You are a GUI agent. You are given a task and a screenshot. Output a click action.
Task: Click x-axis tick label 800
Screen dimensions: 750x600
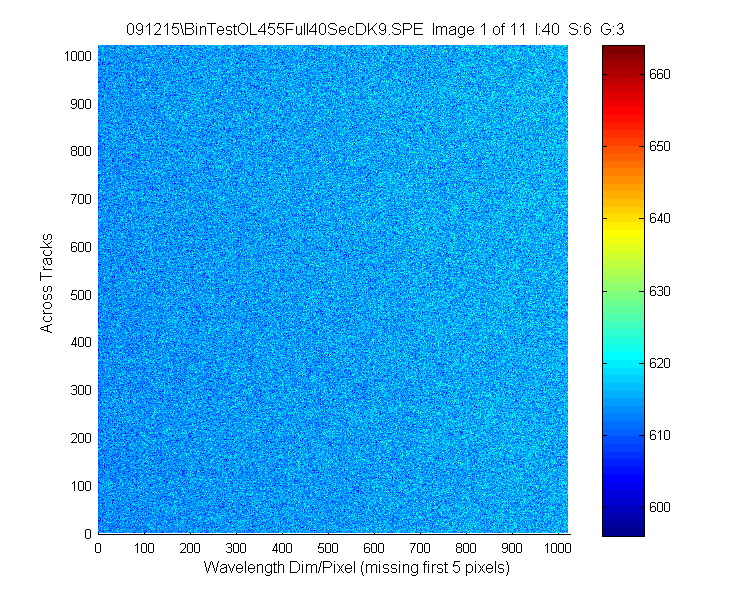click(466, 548)
